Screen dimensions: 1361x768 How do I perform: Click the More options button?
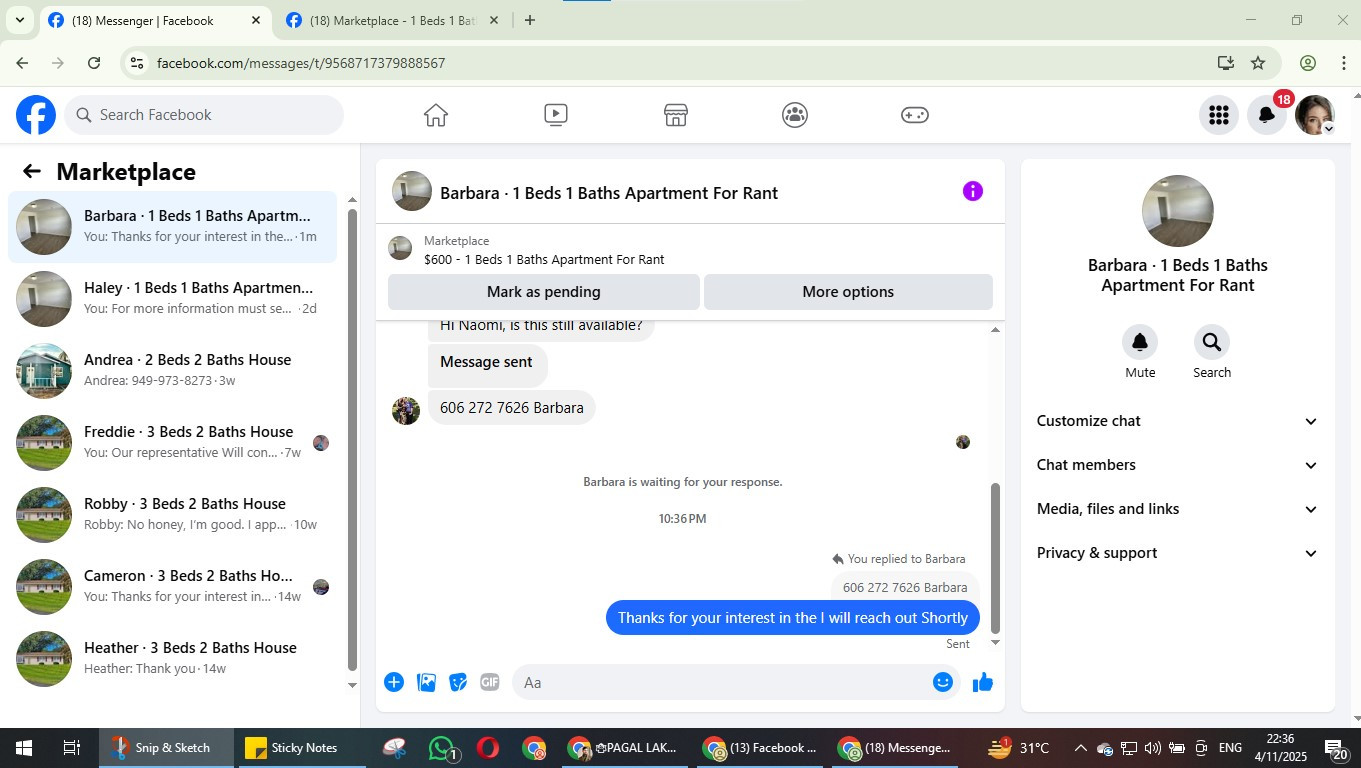(848, 292)
